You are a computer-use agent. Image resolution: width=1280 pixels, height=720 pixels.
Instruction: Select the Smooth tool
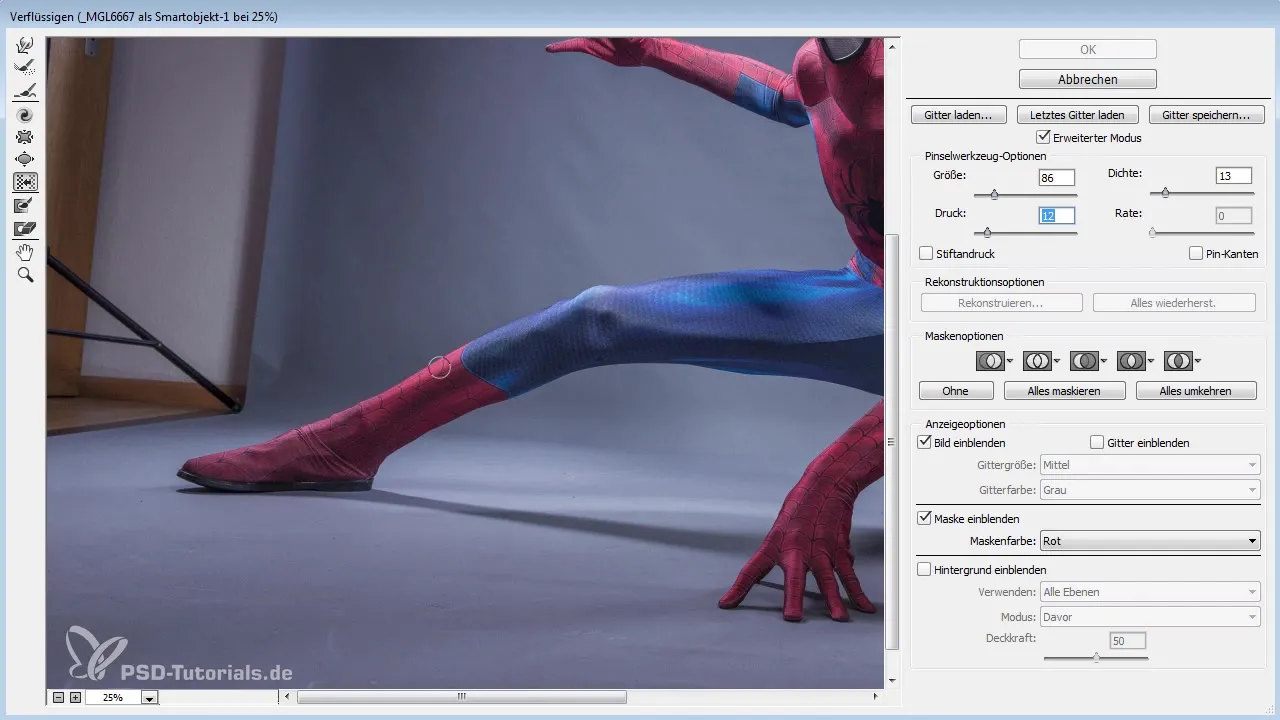26,91
